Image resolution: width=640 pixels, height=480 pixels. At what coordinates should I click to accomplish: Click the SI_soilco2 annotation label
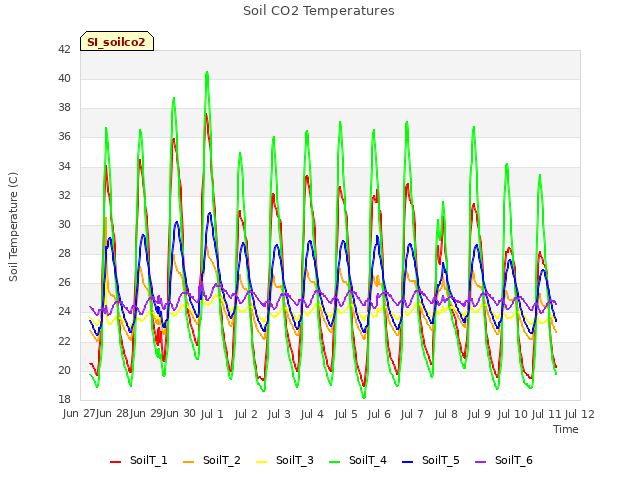click(117, 42)
